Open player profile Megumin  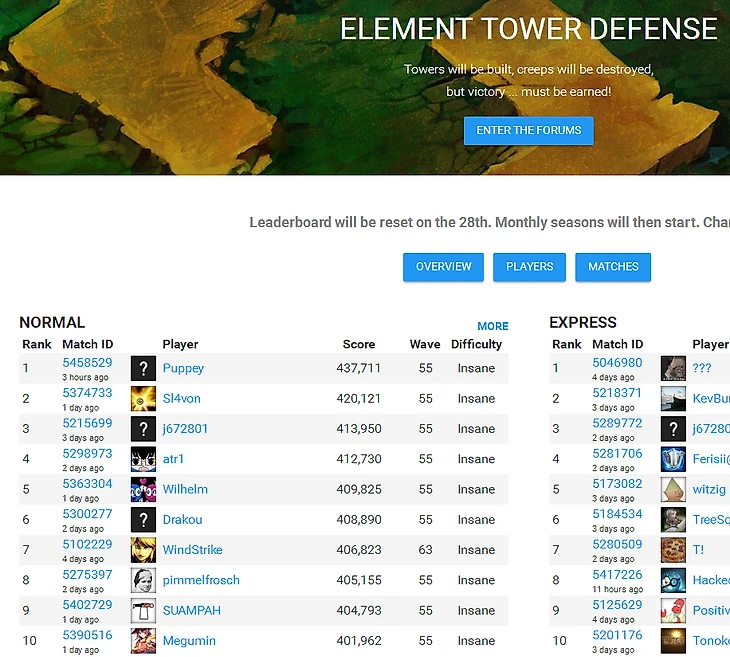(189, 641)
